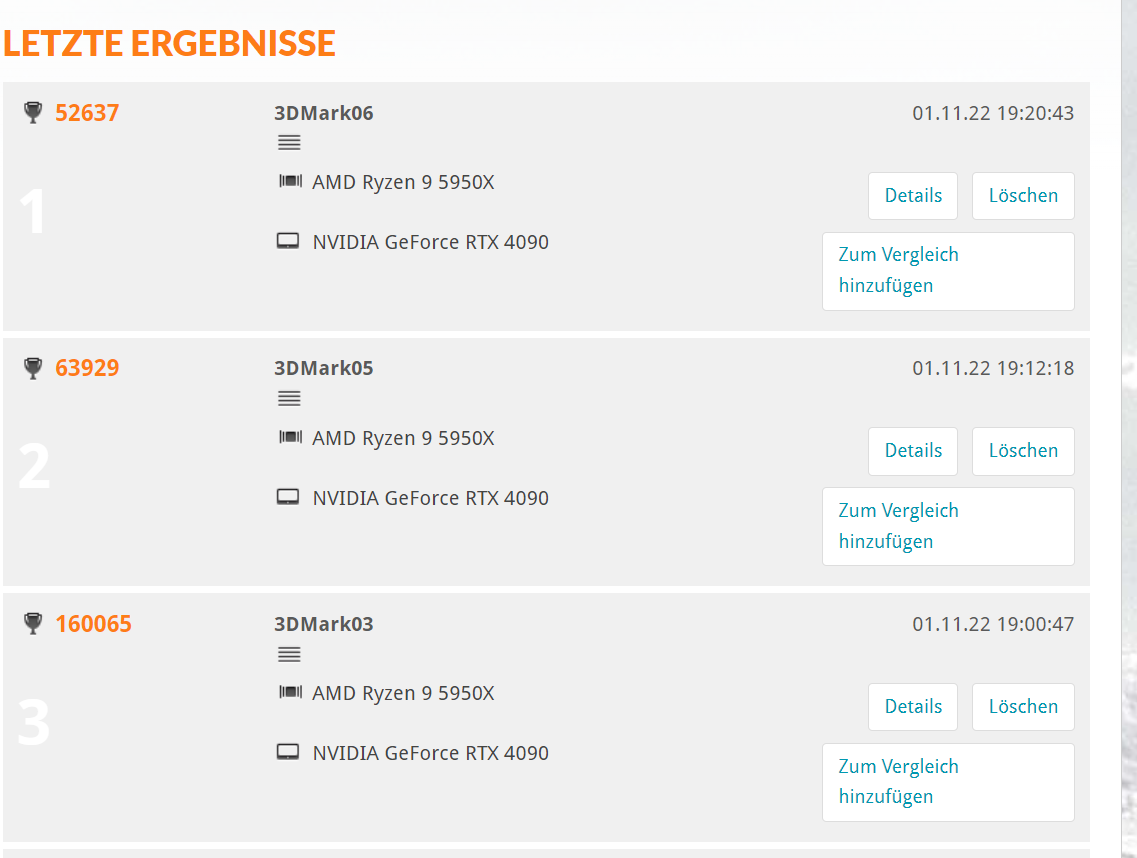This screenshot has width=1137, height=858.
Task: Expand the list icon under 3DMark05
Action: 289,398
